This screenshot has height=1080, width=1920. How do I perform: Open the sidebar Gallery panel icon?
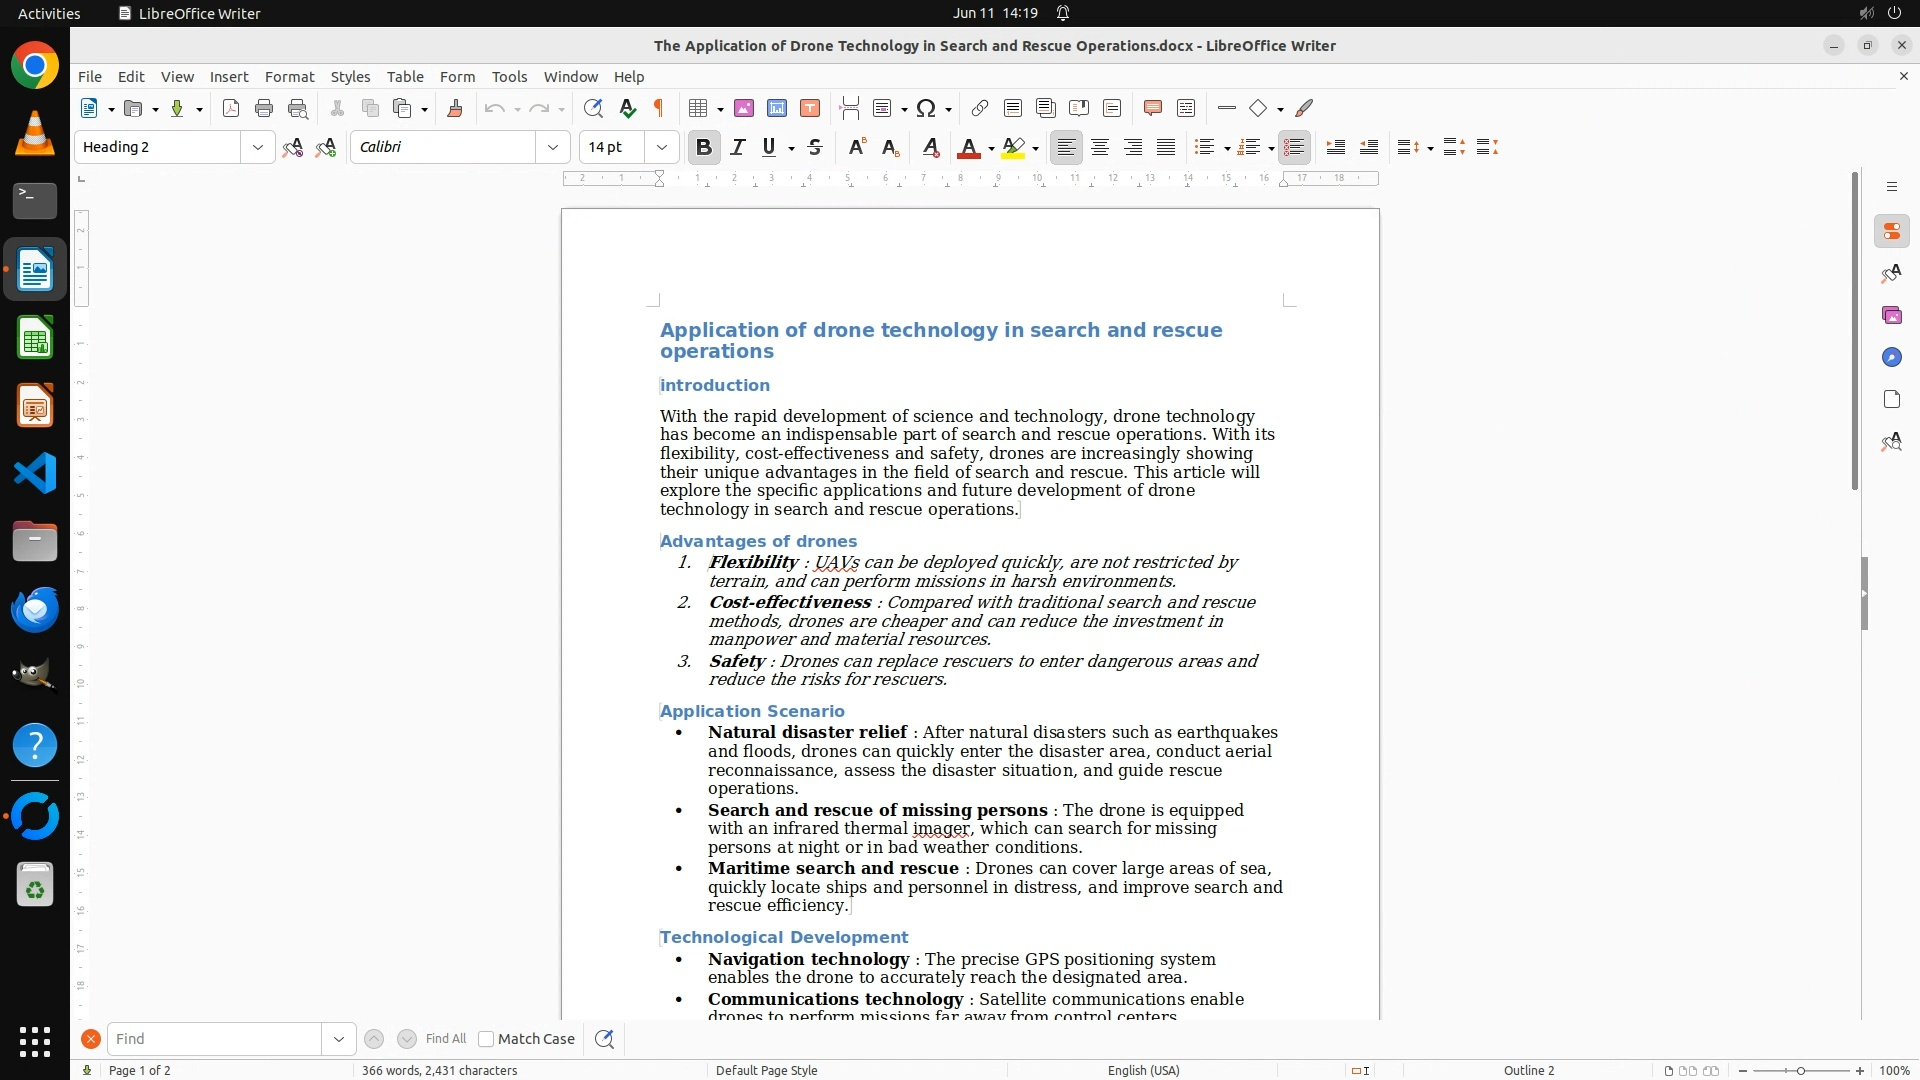[x=1891, y=316]
